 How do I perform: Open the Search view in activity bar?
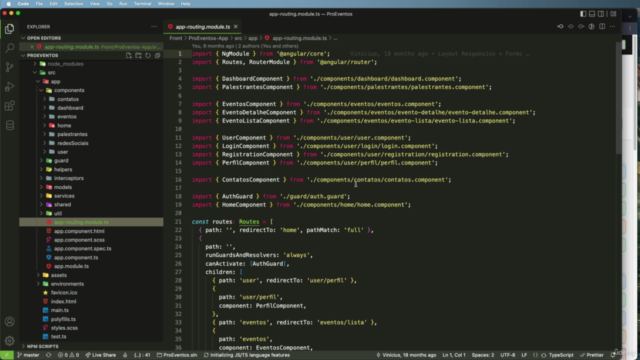pos(9,48)
